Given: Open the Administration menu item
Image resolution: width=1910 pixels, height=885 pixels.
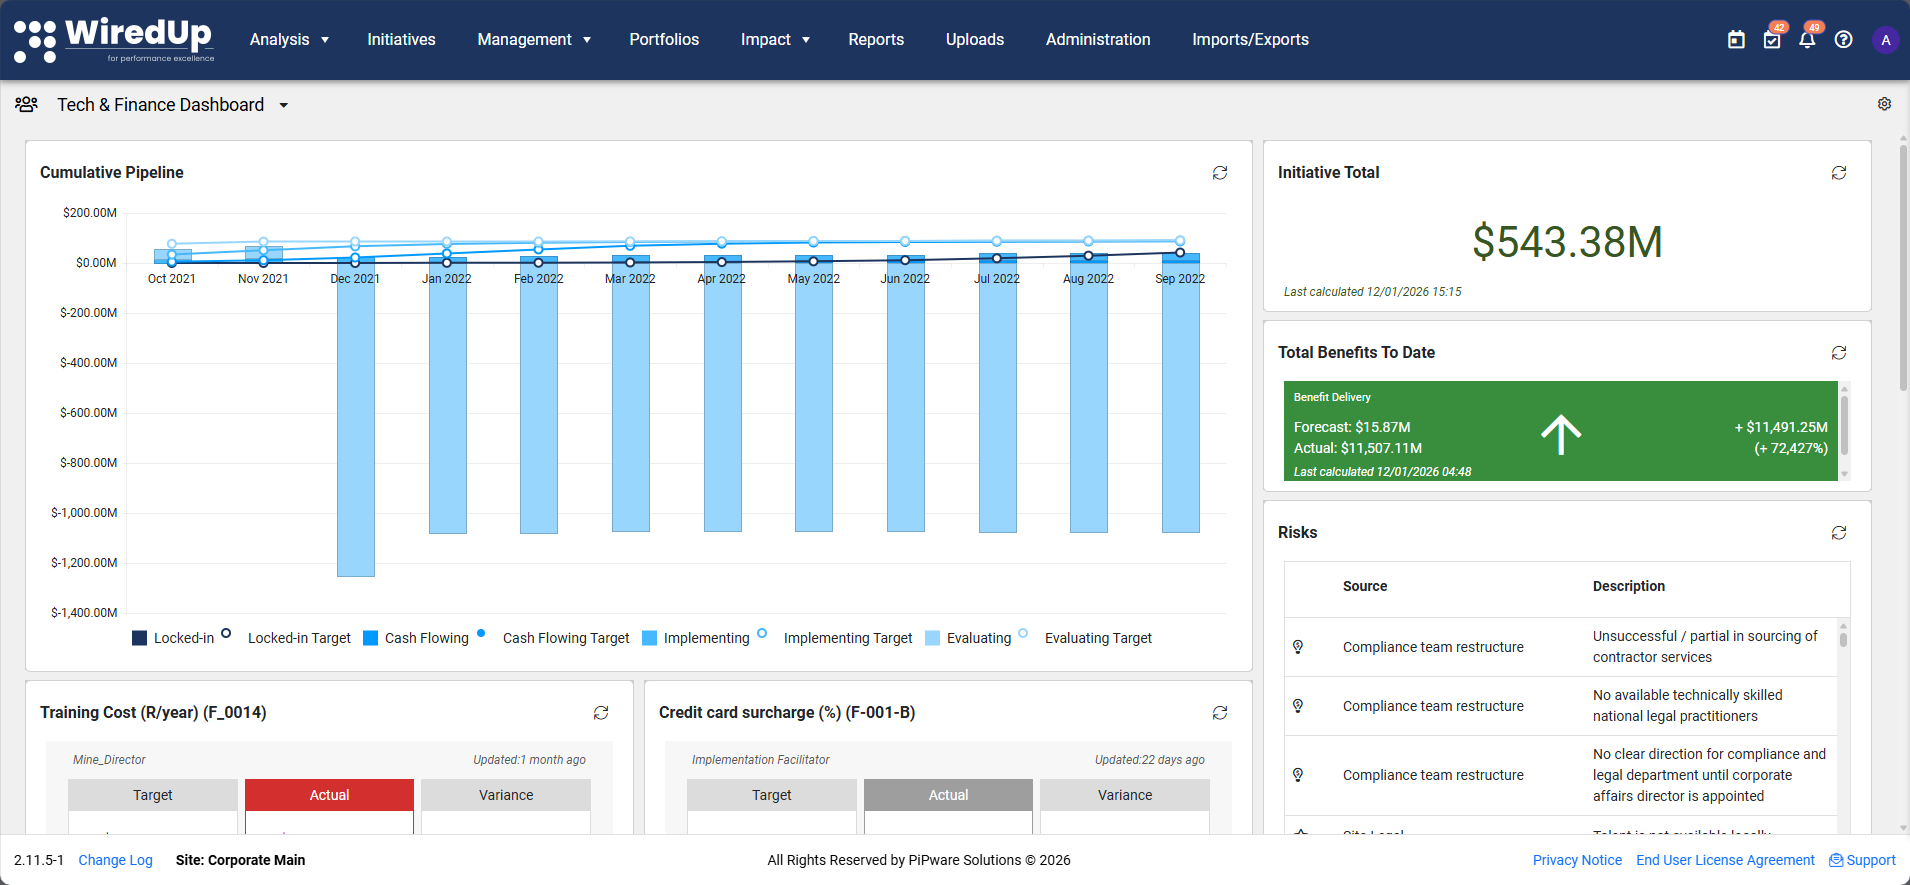Looking at the screenshot, I should tap(1098, 40).
